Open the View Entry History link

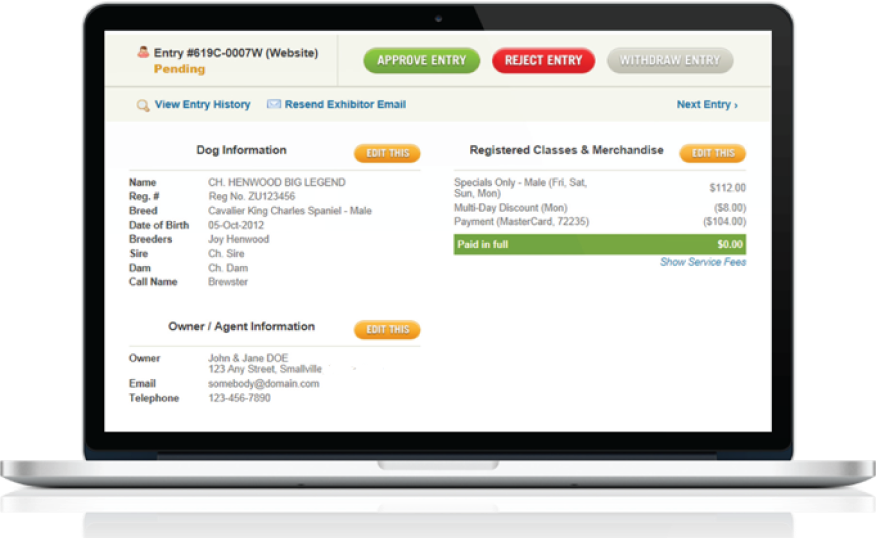pos(202,105)
